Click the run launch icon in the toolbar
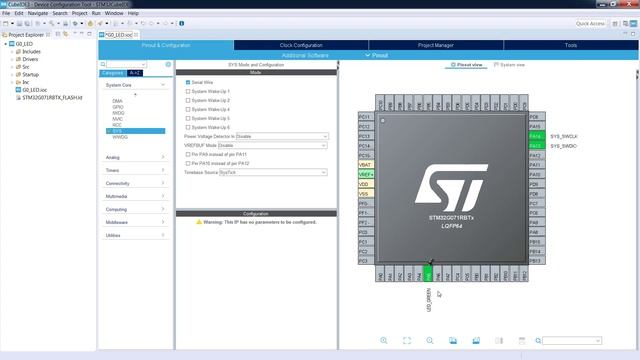Screen dimensions: 640x360 click(100, 23)
